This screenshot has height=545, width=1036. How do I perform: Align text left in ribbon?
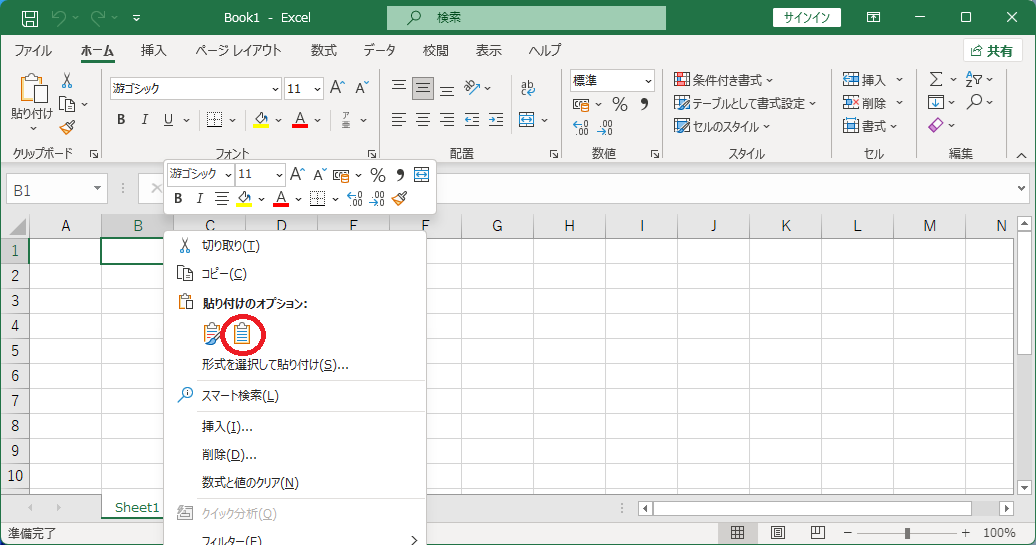pos(398,120)
